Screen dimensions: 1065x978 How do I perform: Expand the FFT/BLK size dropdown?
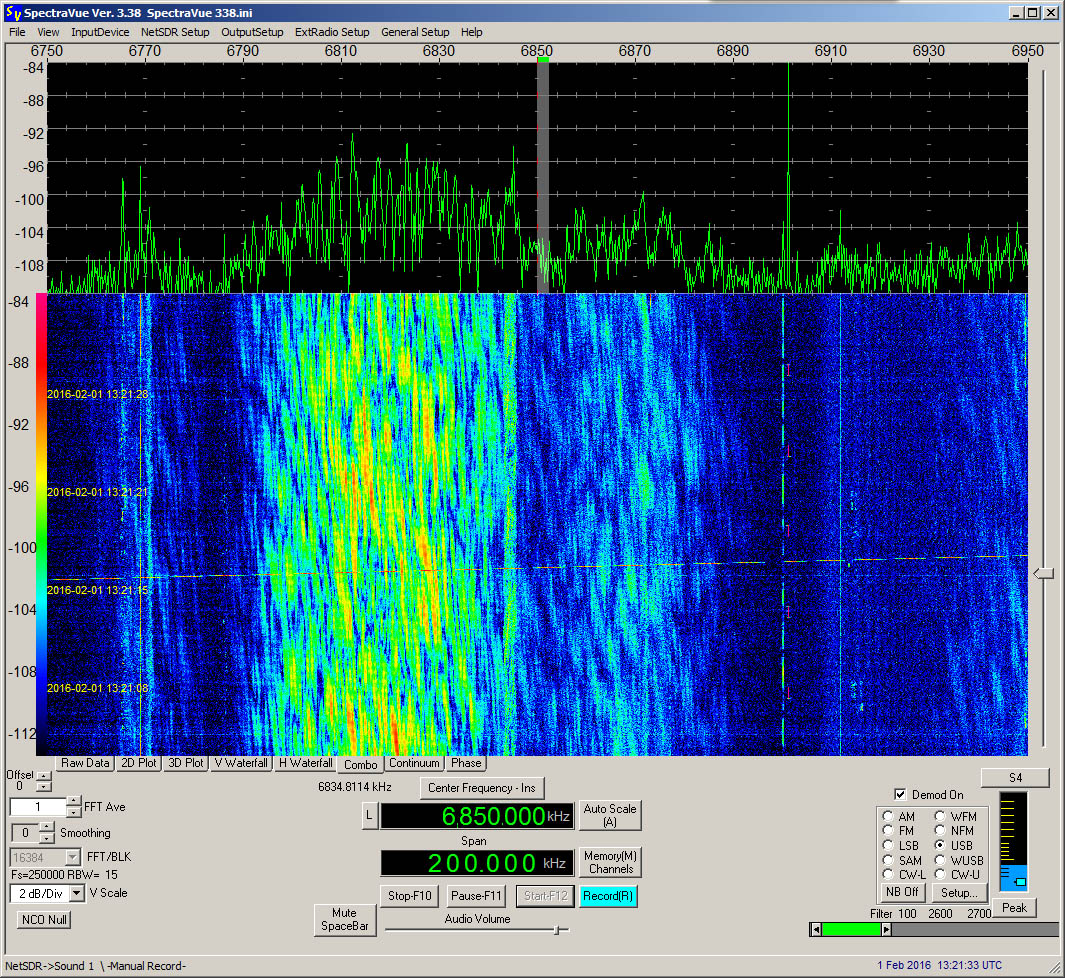tap(73, 857)
